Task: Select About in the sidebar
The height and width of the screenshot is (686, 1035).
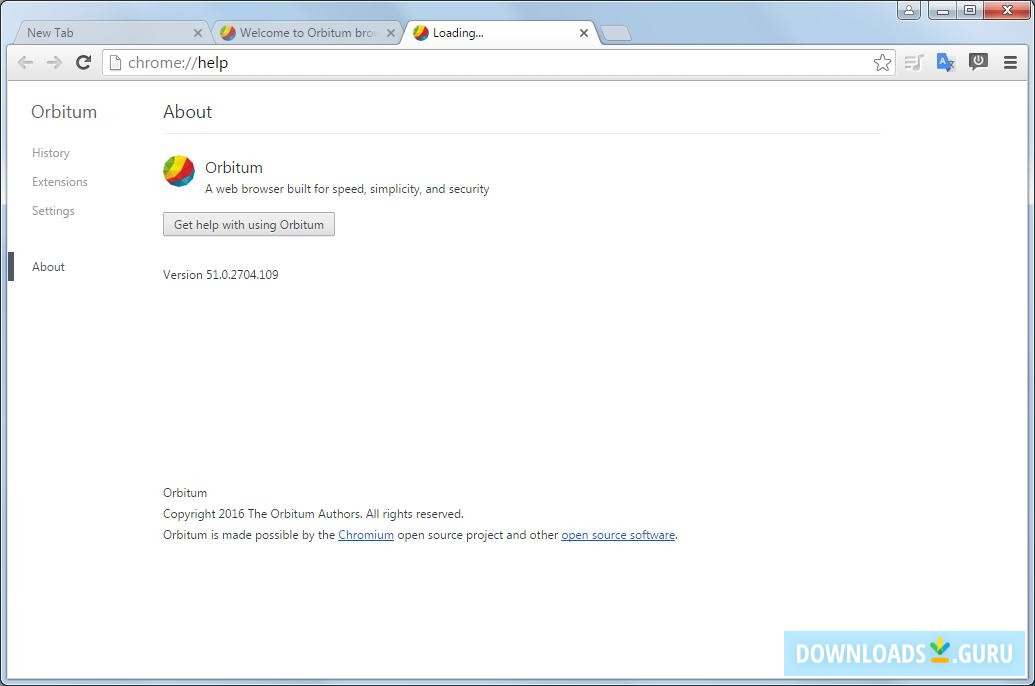Action: pos(48,267)
